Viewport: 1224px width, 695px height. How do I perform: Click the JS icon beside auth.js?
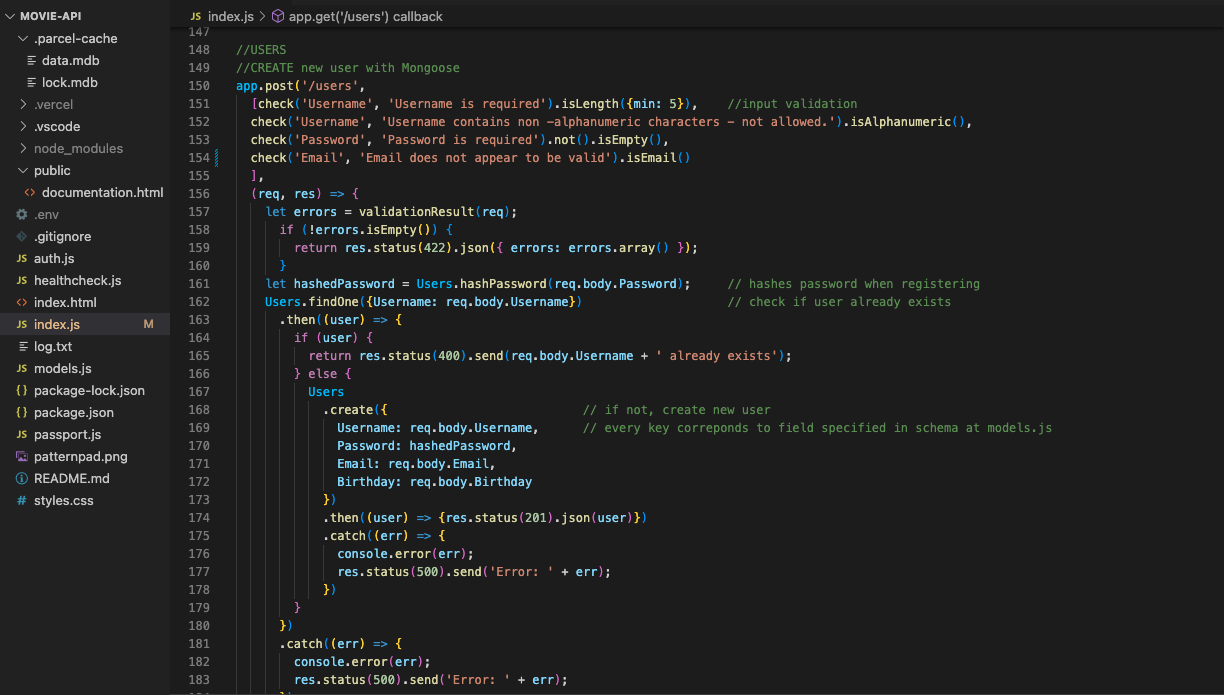click(x=22, y=259)
